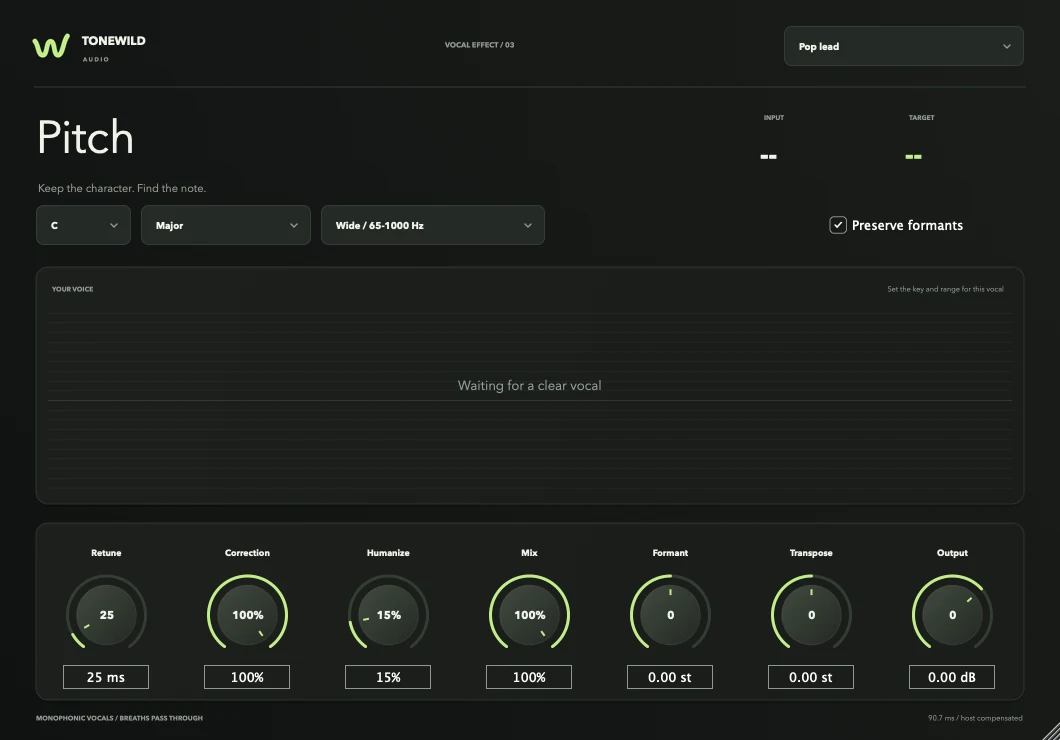Click 'Keep the character. Find the note.' tagline
1060x740 pixels.
(122, 189)
